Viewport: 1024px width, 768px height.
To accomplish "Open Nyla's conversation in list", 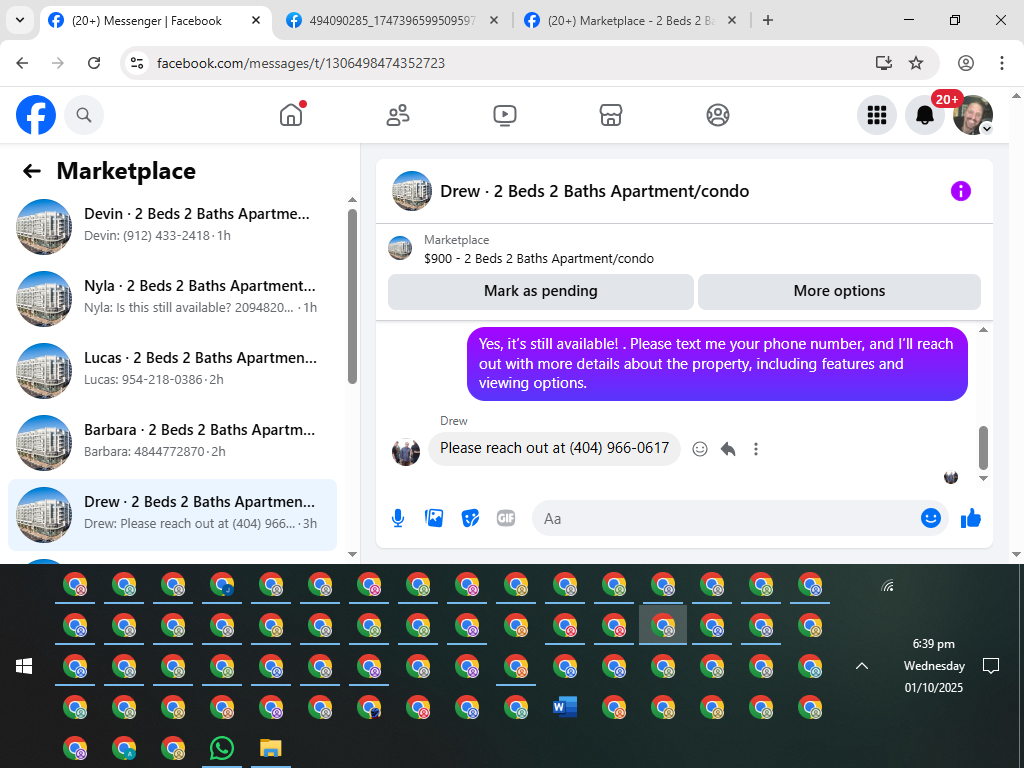I will click(172, 298).
